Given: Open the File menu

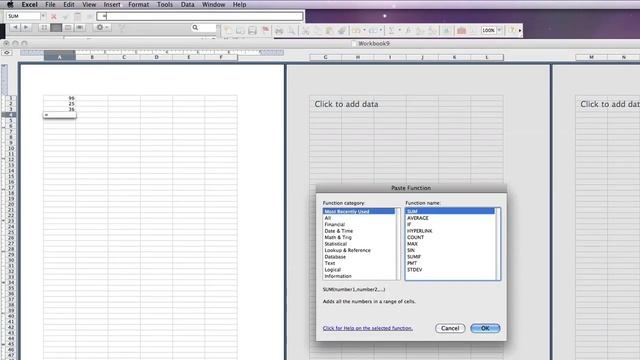Looking at the screenshot, I should (50, 4).
